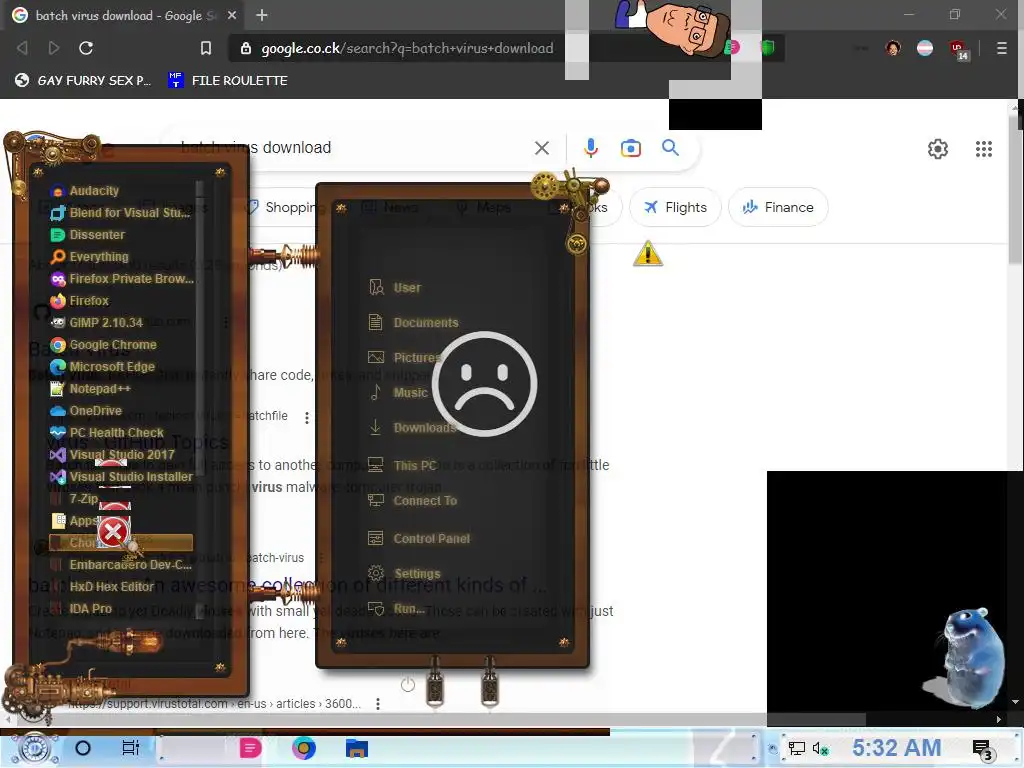Close the 'batch virus download' tab
Image resolution: width=1024 pixels, height=768 pixels.
[232, 15]
